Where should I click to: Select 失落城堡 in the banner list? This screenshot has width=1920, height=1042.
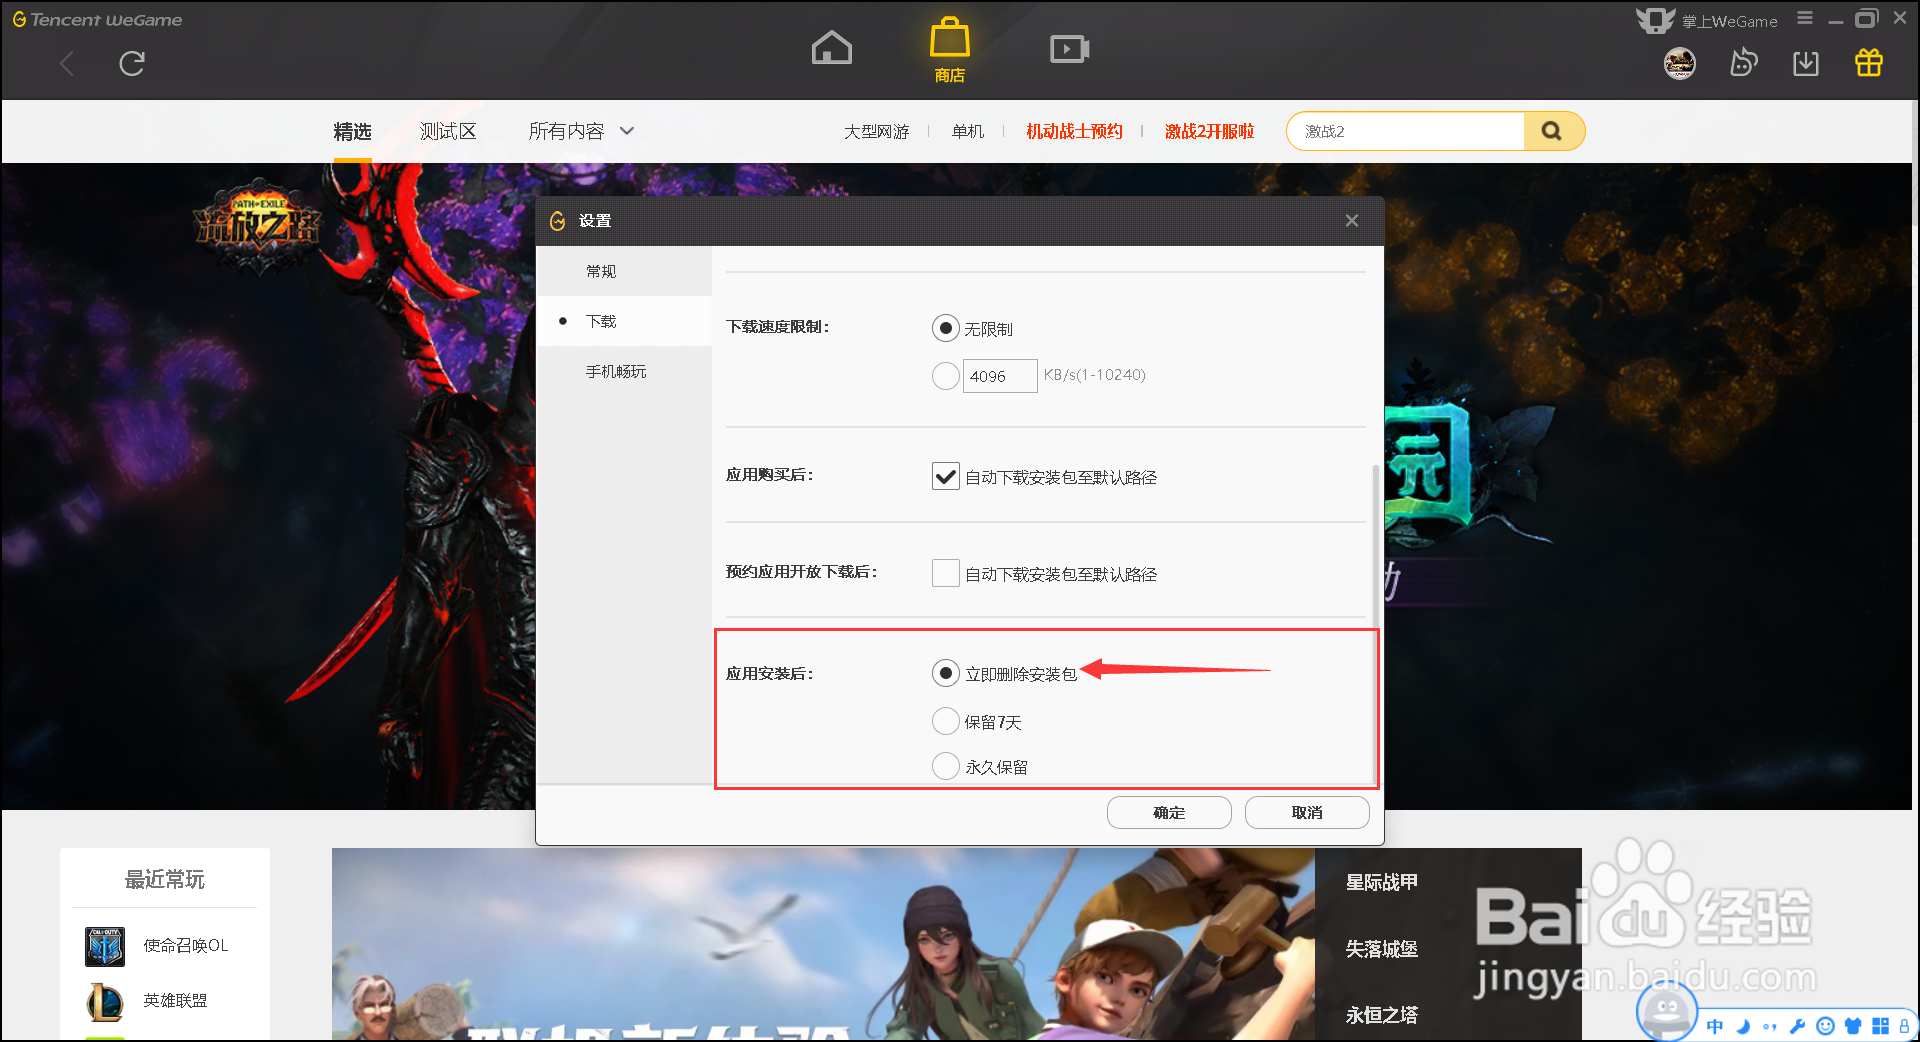coord(1381,948)
